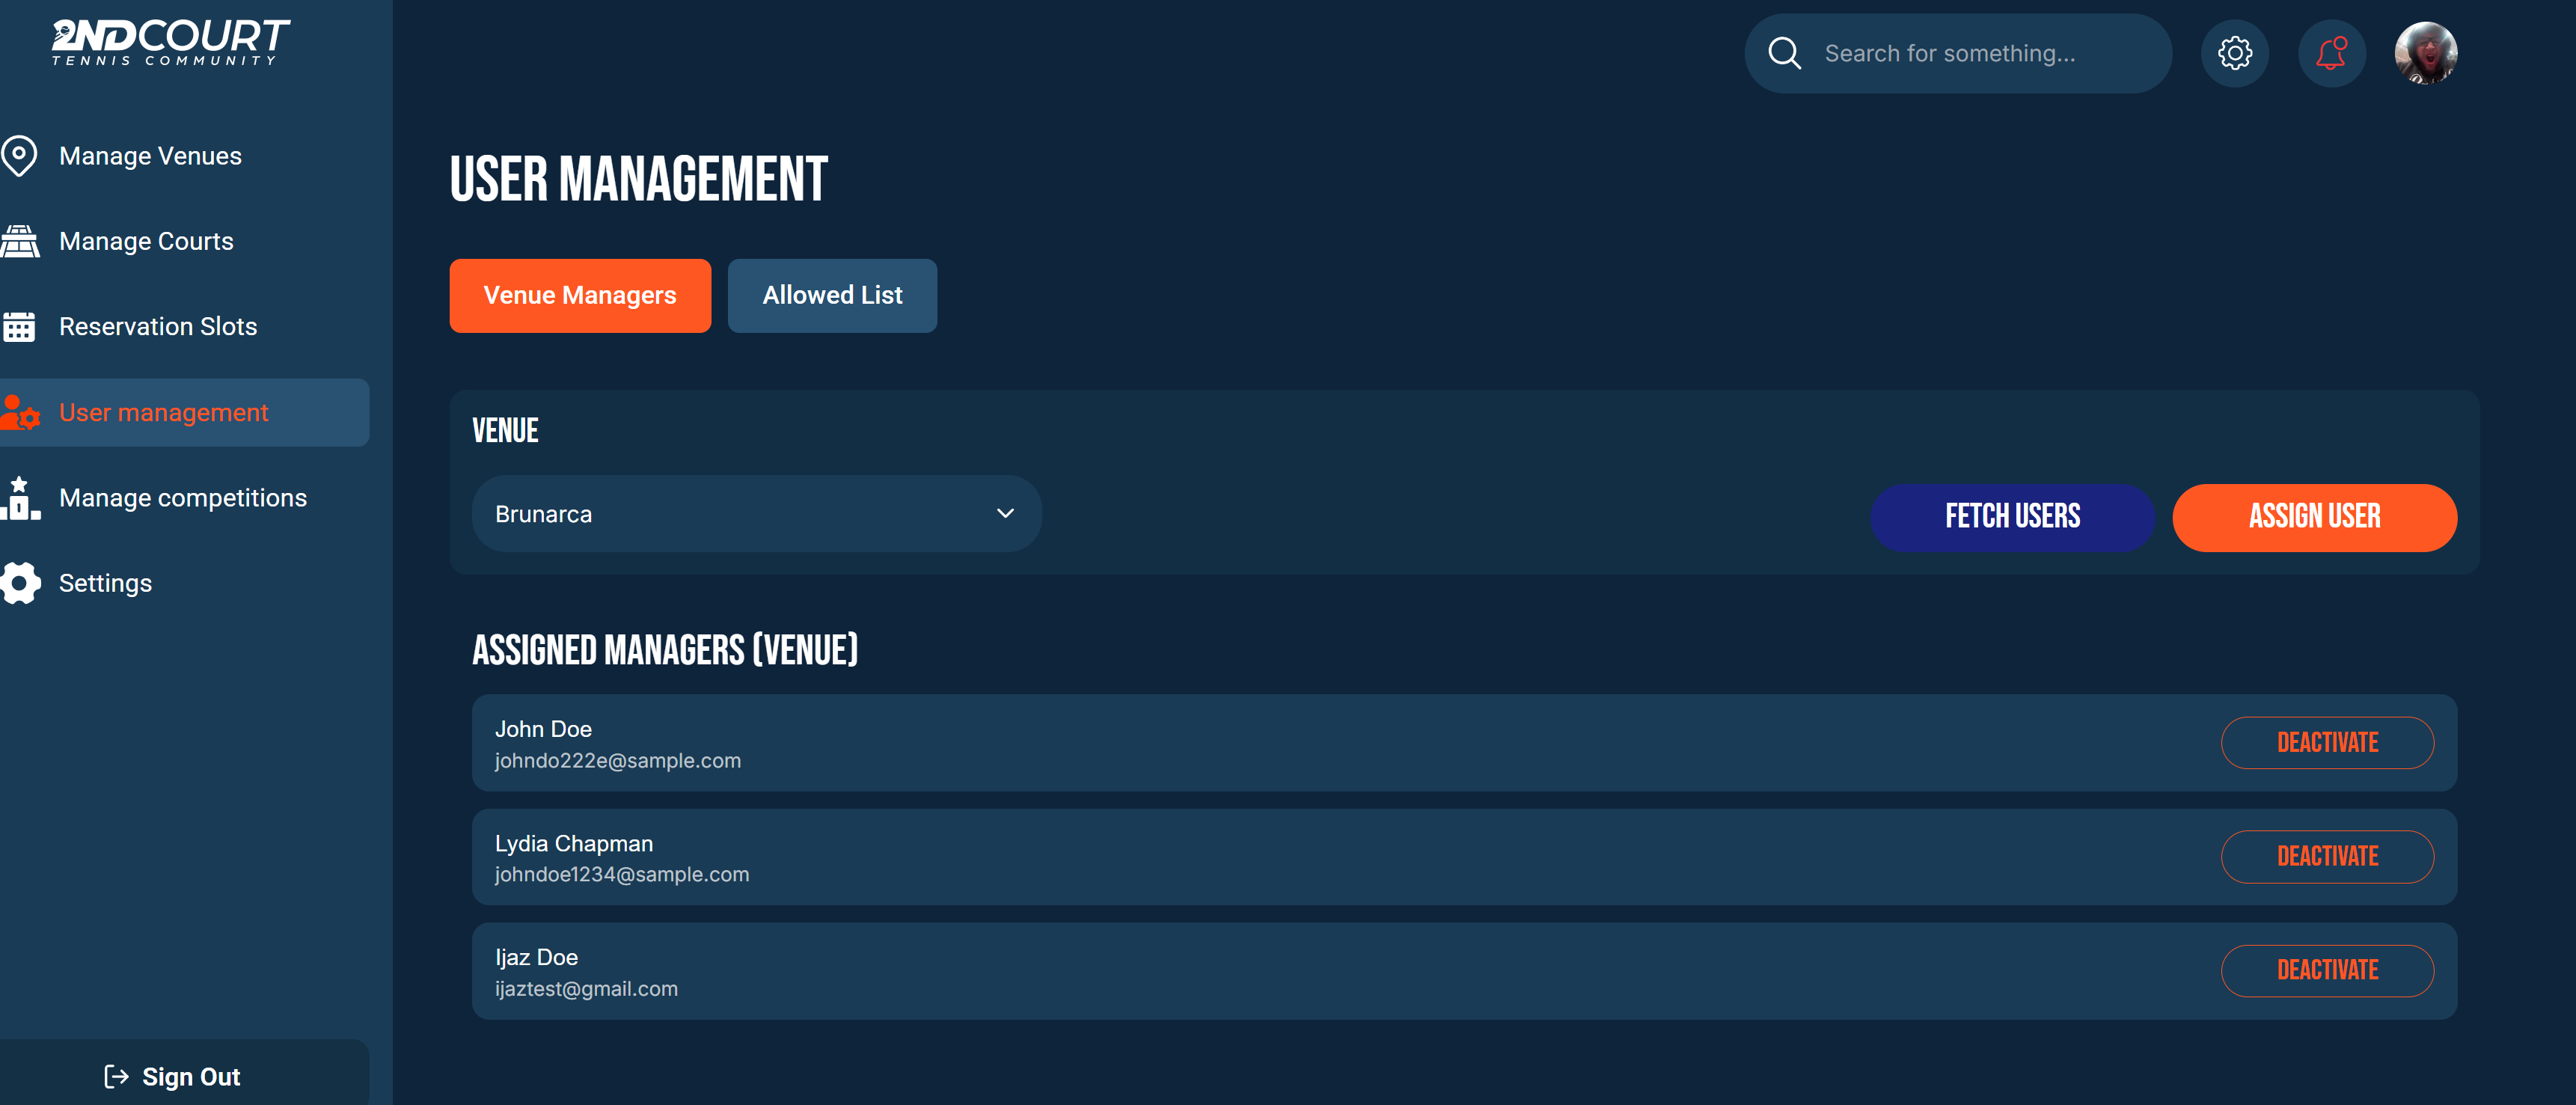Open notifications bell icon

2331,53
